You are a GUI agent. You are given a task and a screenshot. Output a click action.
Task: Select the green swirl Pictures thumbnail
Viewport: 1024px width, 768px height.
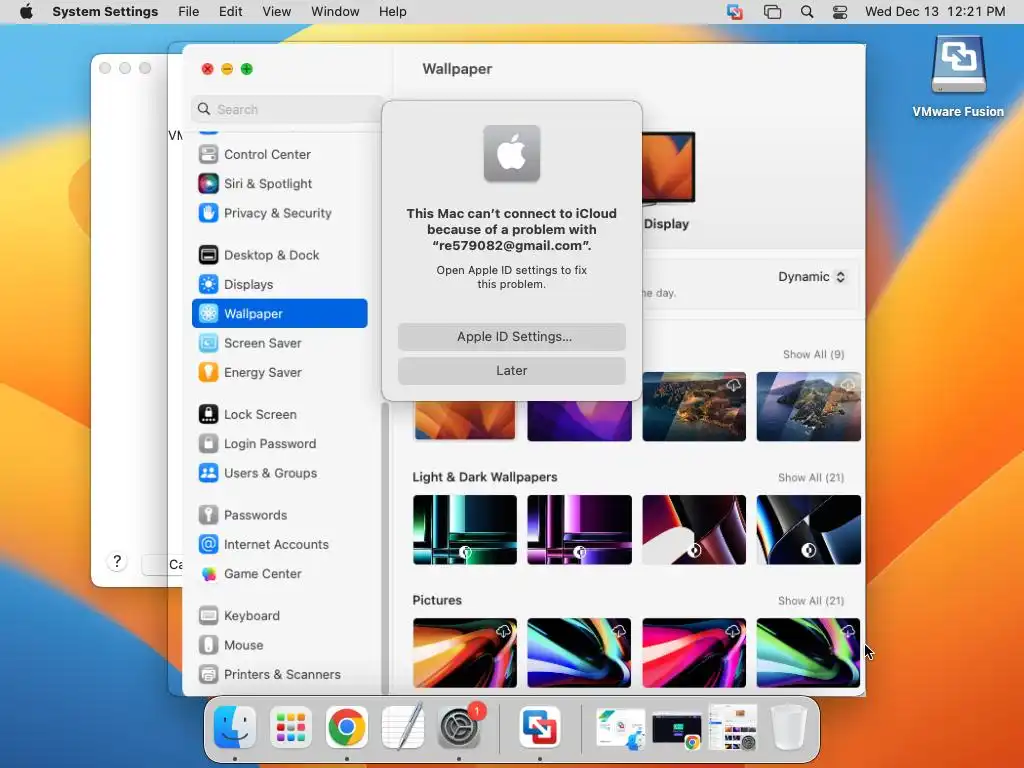tap(808, 653)
